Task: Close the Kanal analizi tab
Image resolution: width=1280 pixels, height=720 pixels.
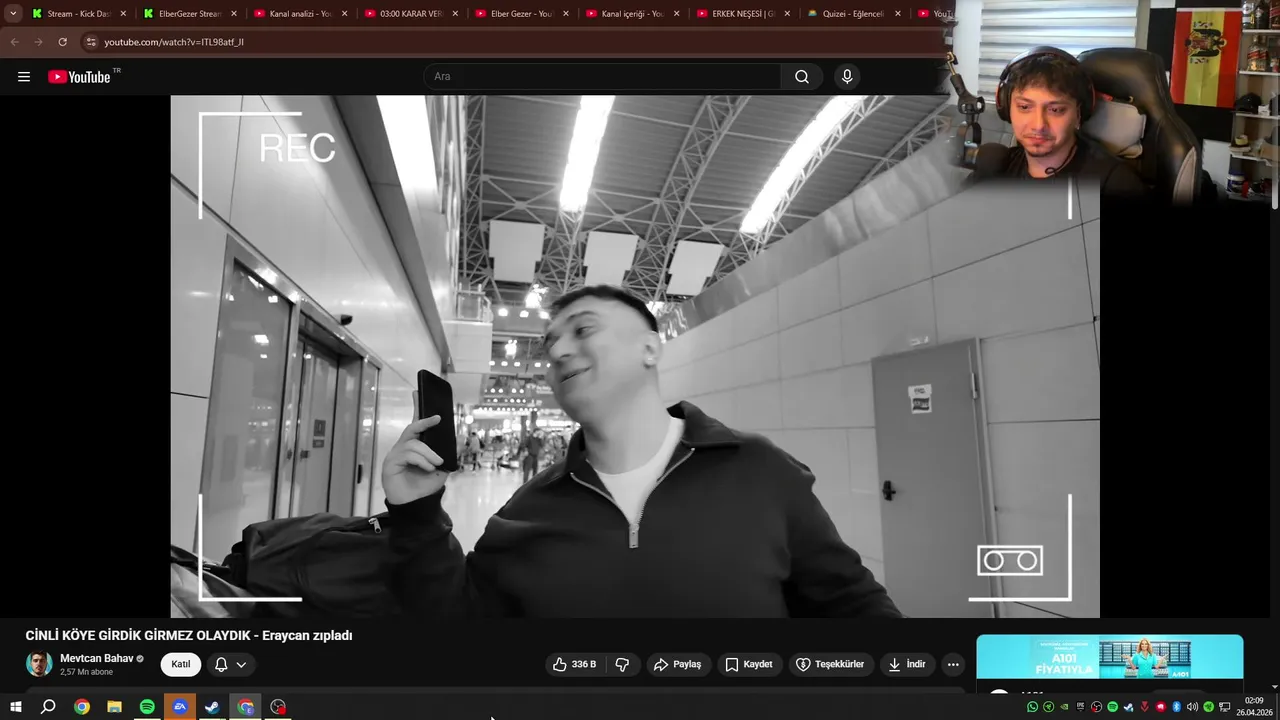Action: click(x=345, y=14)
